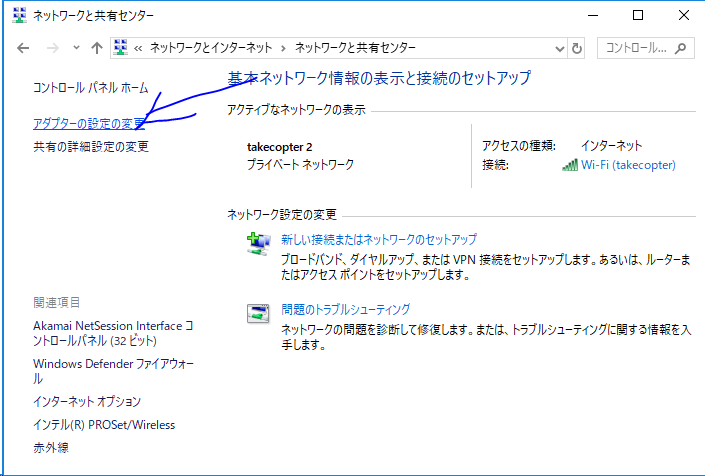Go to コントロール パネル ホーム
Image resolution: width=705 pixels, height=476 pixels.
[90, 88]
